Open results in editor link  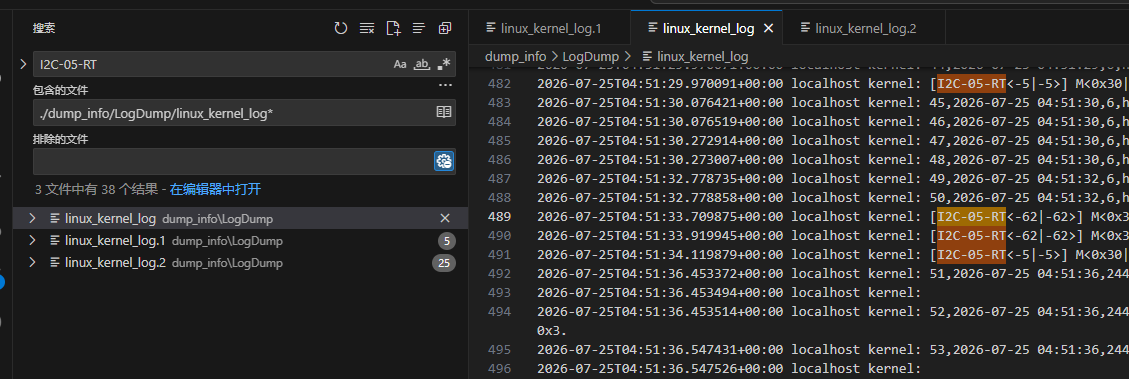click(215, 190)
